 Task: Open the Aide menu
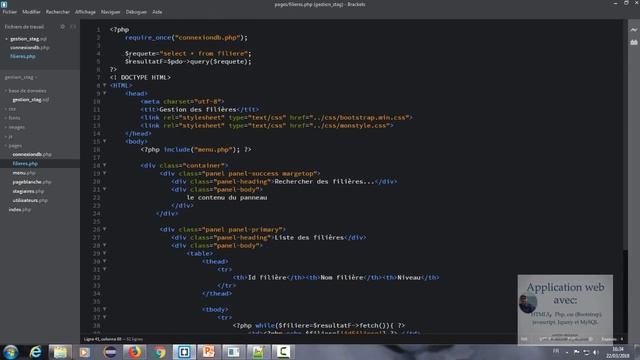tap(157, 12)
